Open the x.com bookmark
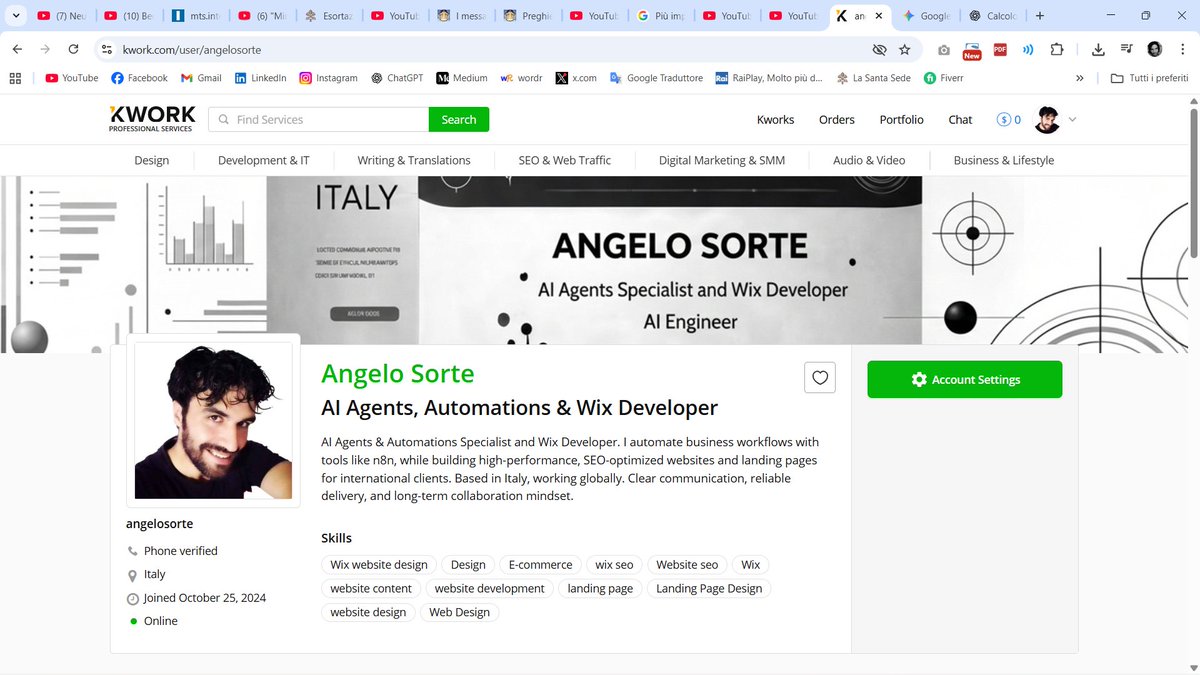 tap(576, 78)
